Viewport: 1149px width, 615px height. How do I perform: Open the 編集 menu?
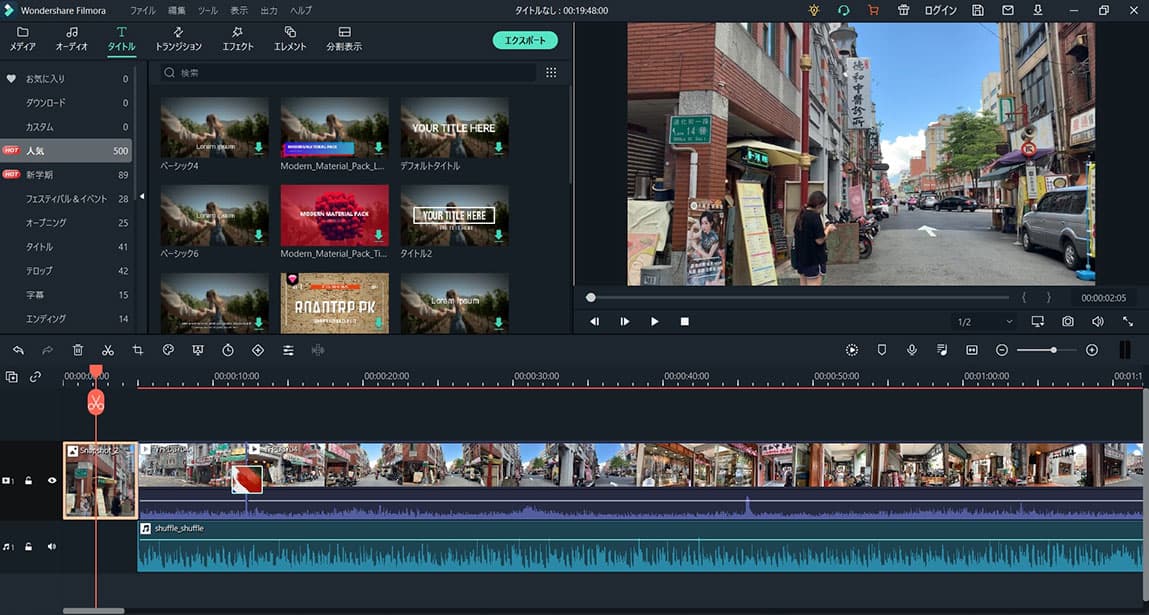click(177, 10)
